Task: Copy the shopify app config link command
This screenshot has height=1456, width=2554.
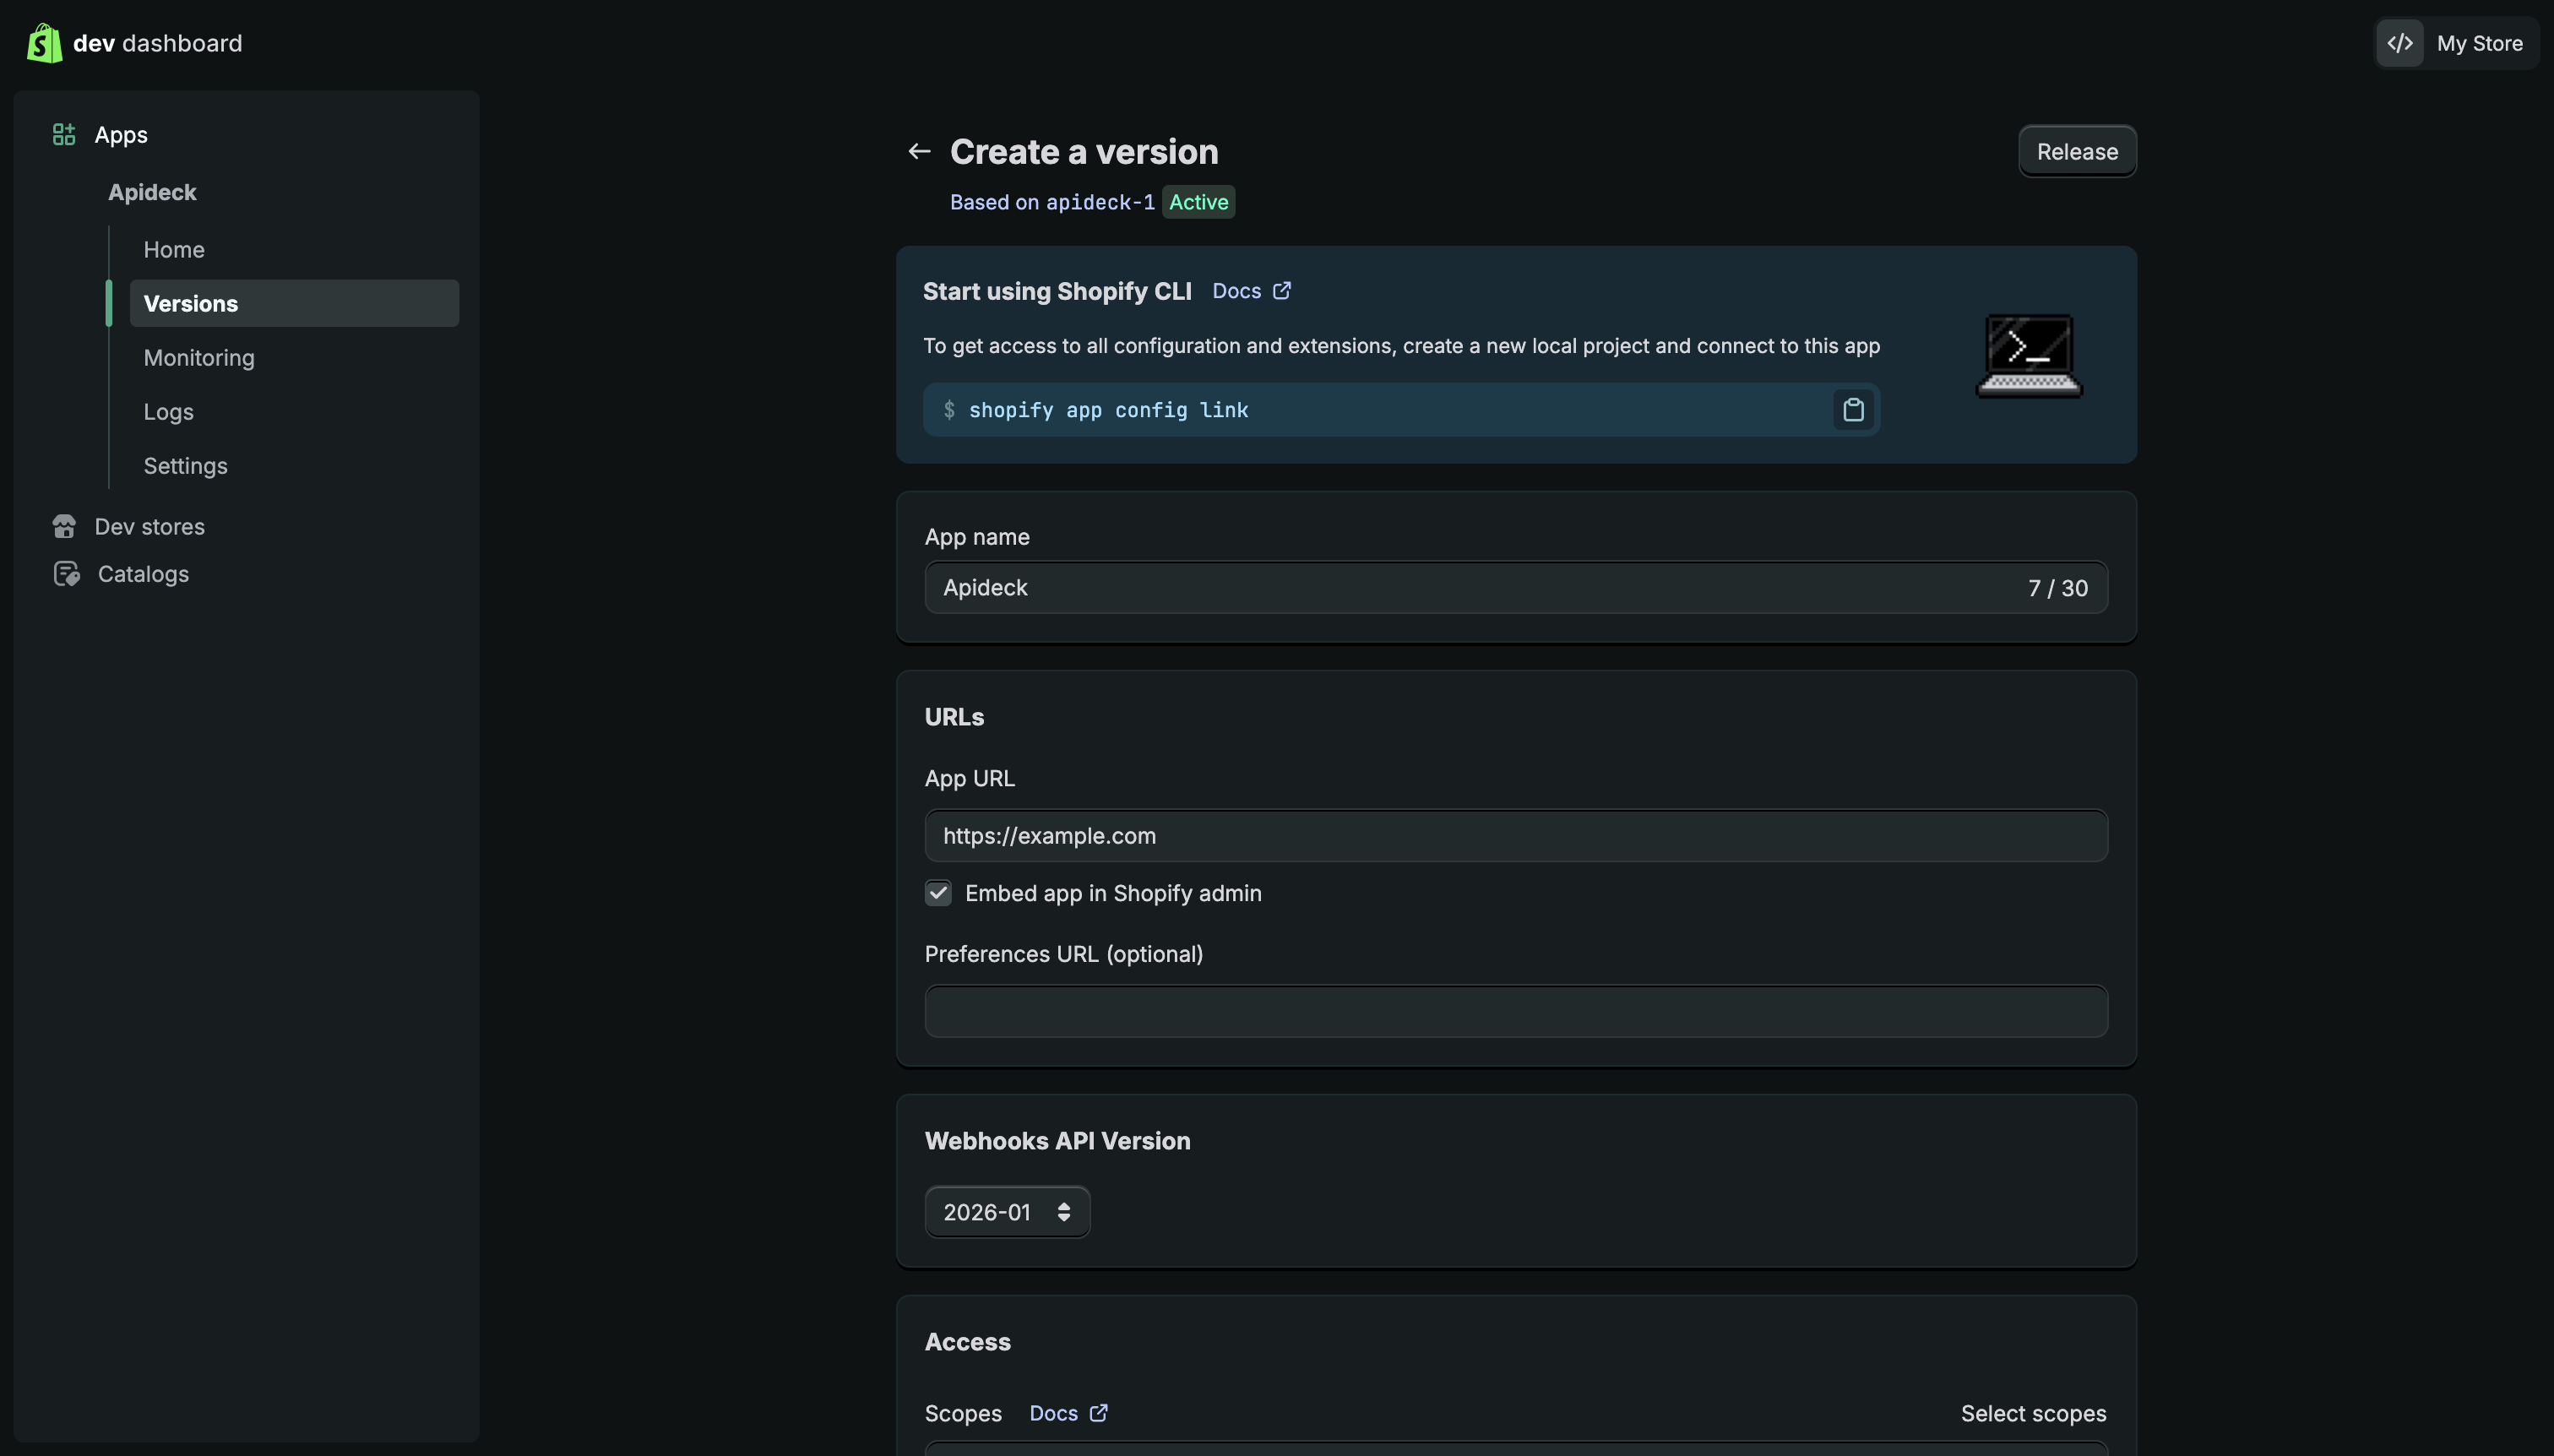Action: (x=1853, y=410)
